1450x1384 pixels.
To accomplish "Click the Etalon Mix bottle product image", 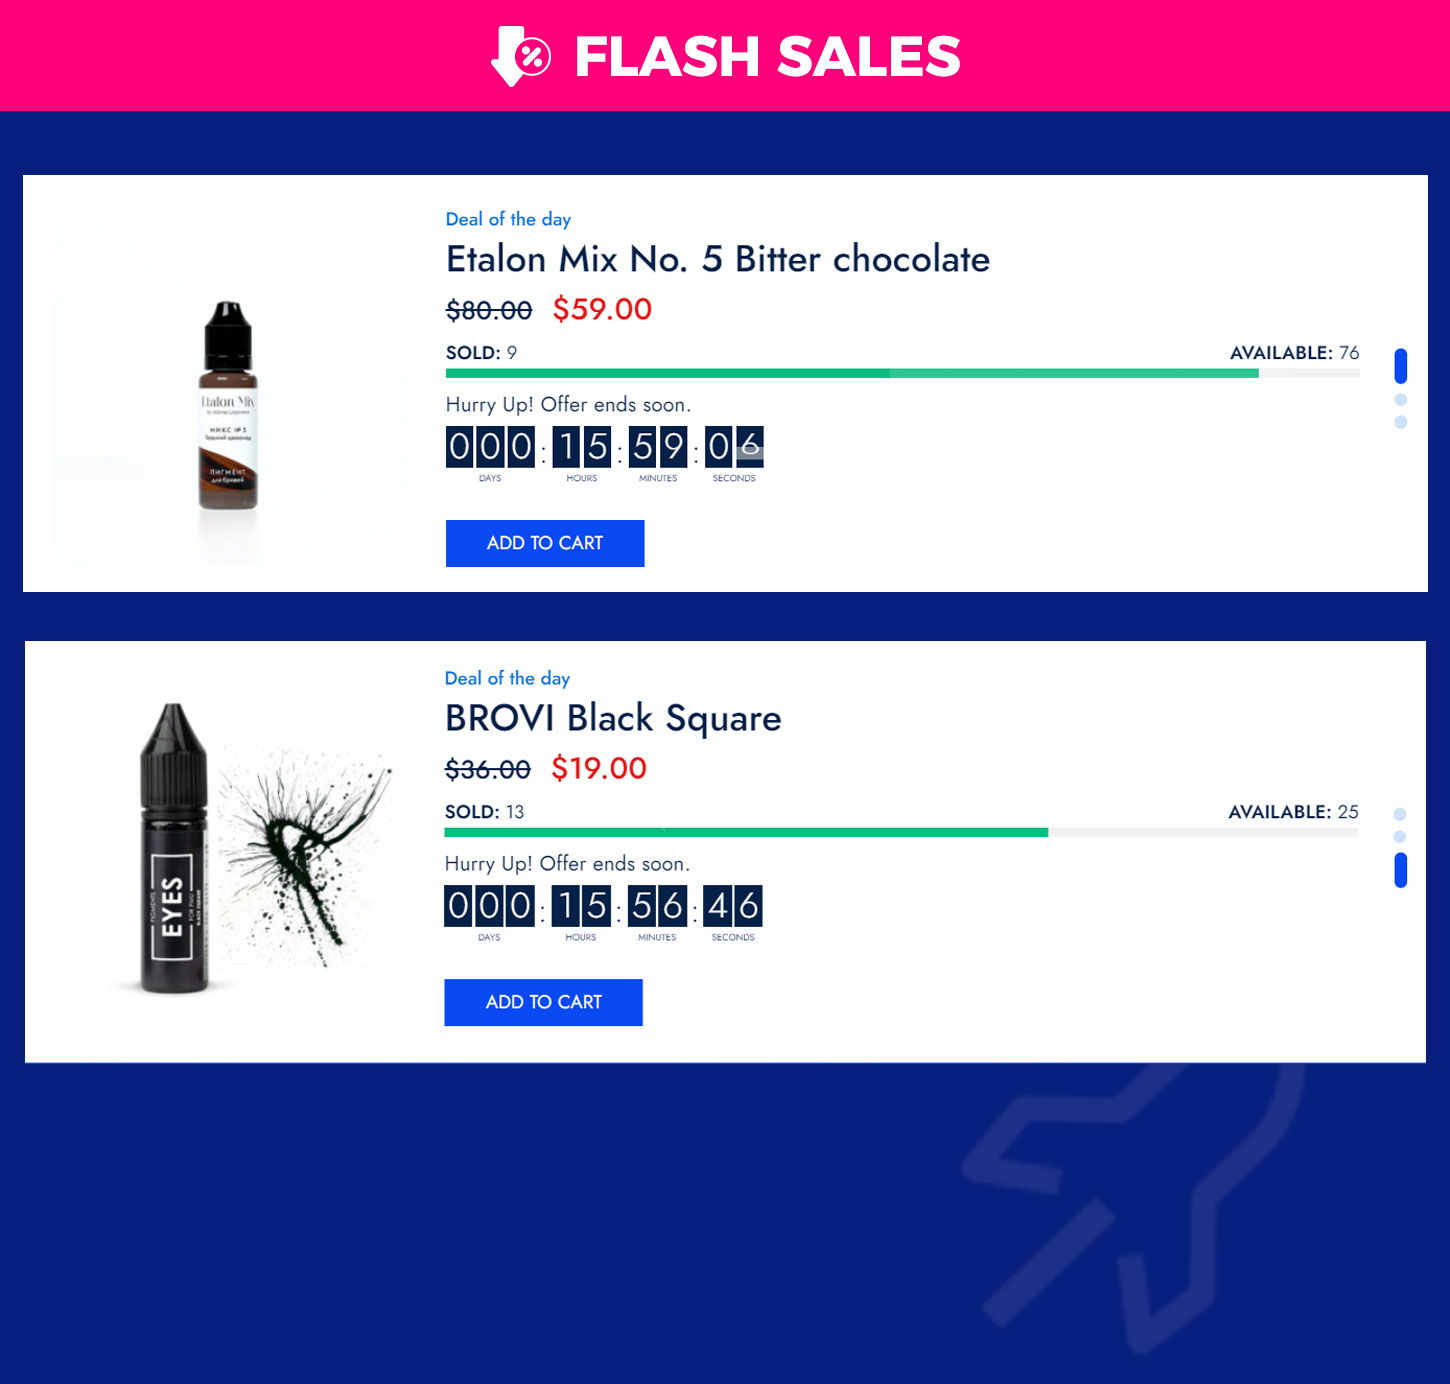I will point(229,405).
